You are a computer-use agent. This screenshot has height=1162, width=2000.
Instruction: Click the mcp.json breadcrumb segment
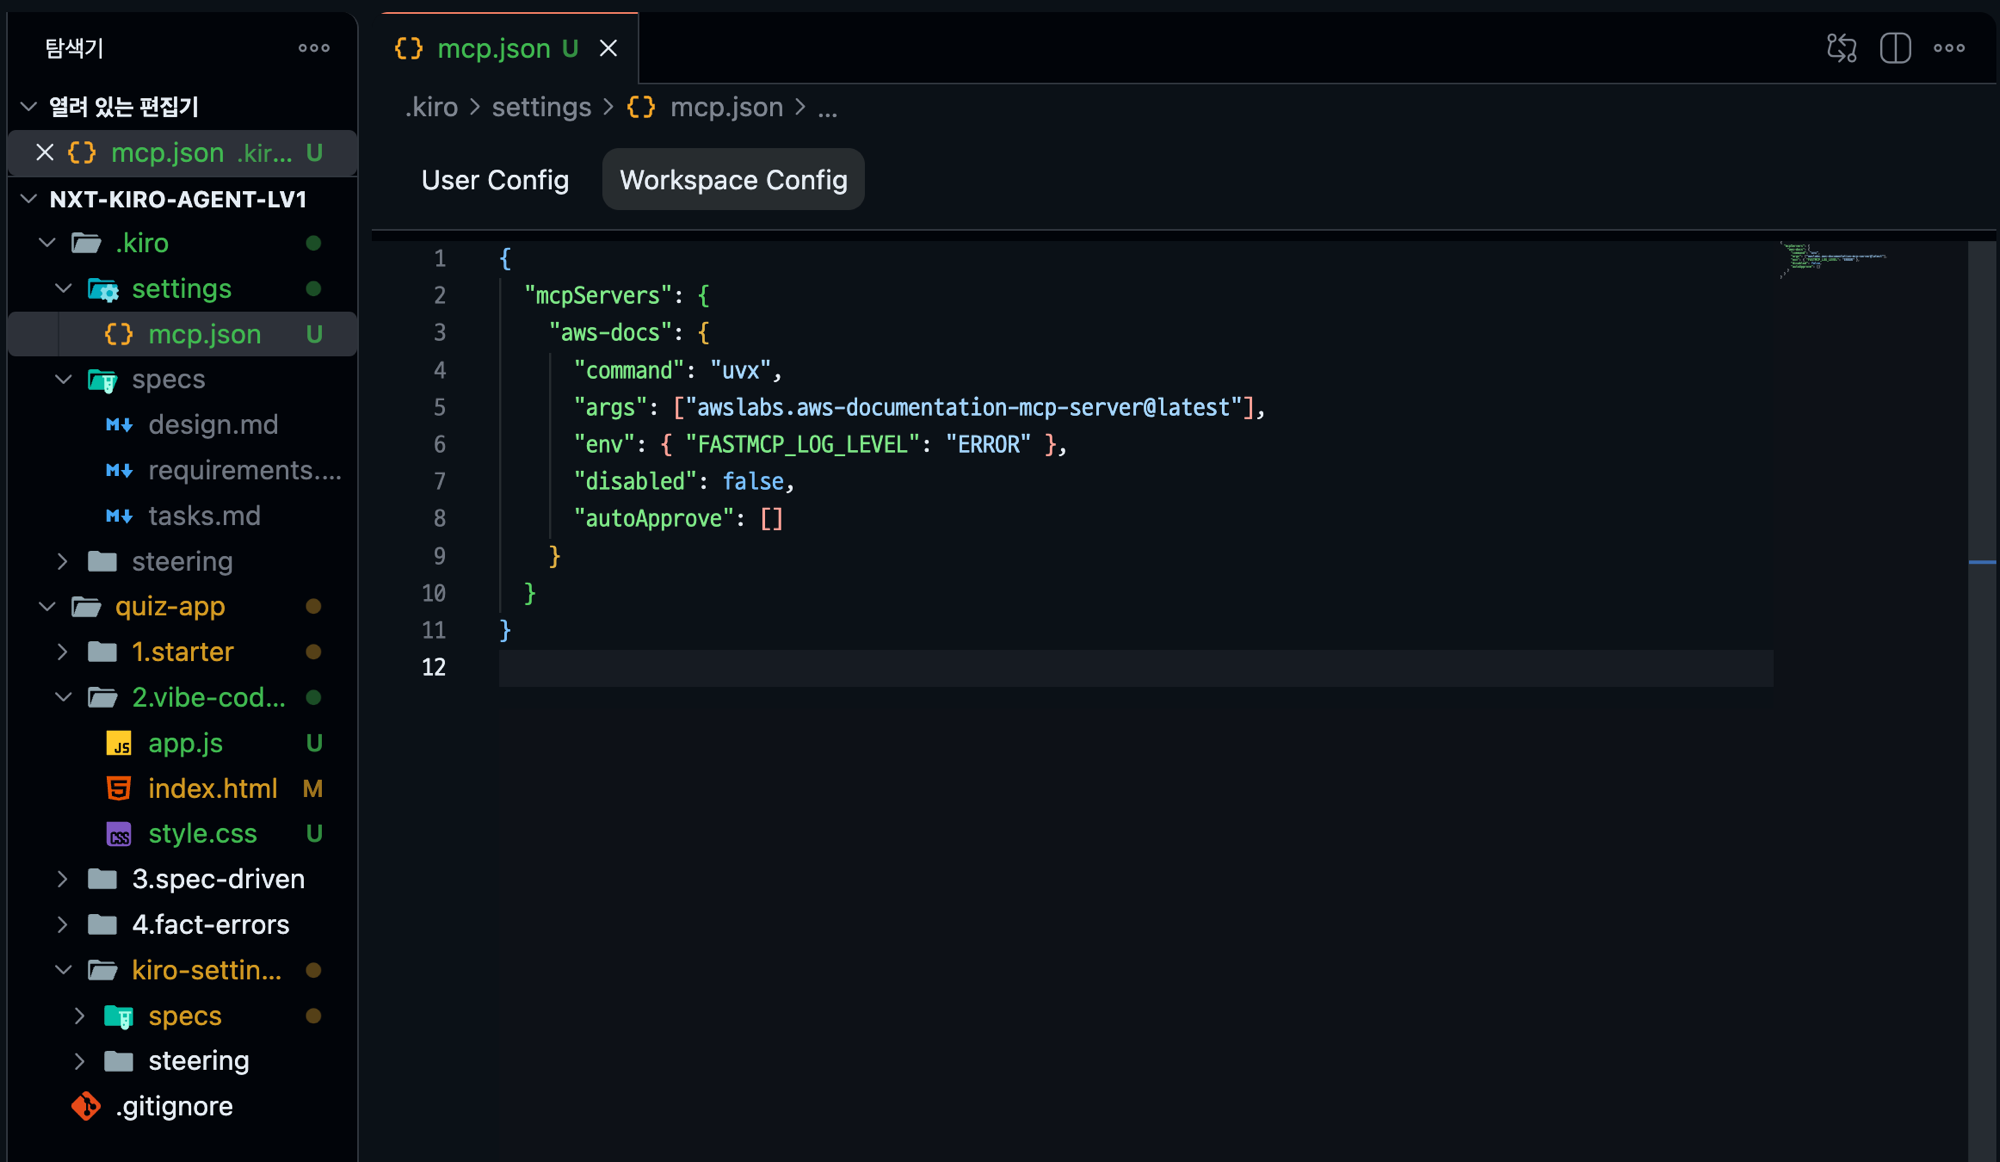click(x=726, y=107)
